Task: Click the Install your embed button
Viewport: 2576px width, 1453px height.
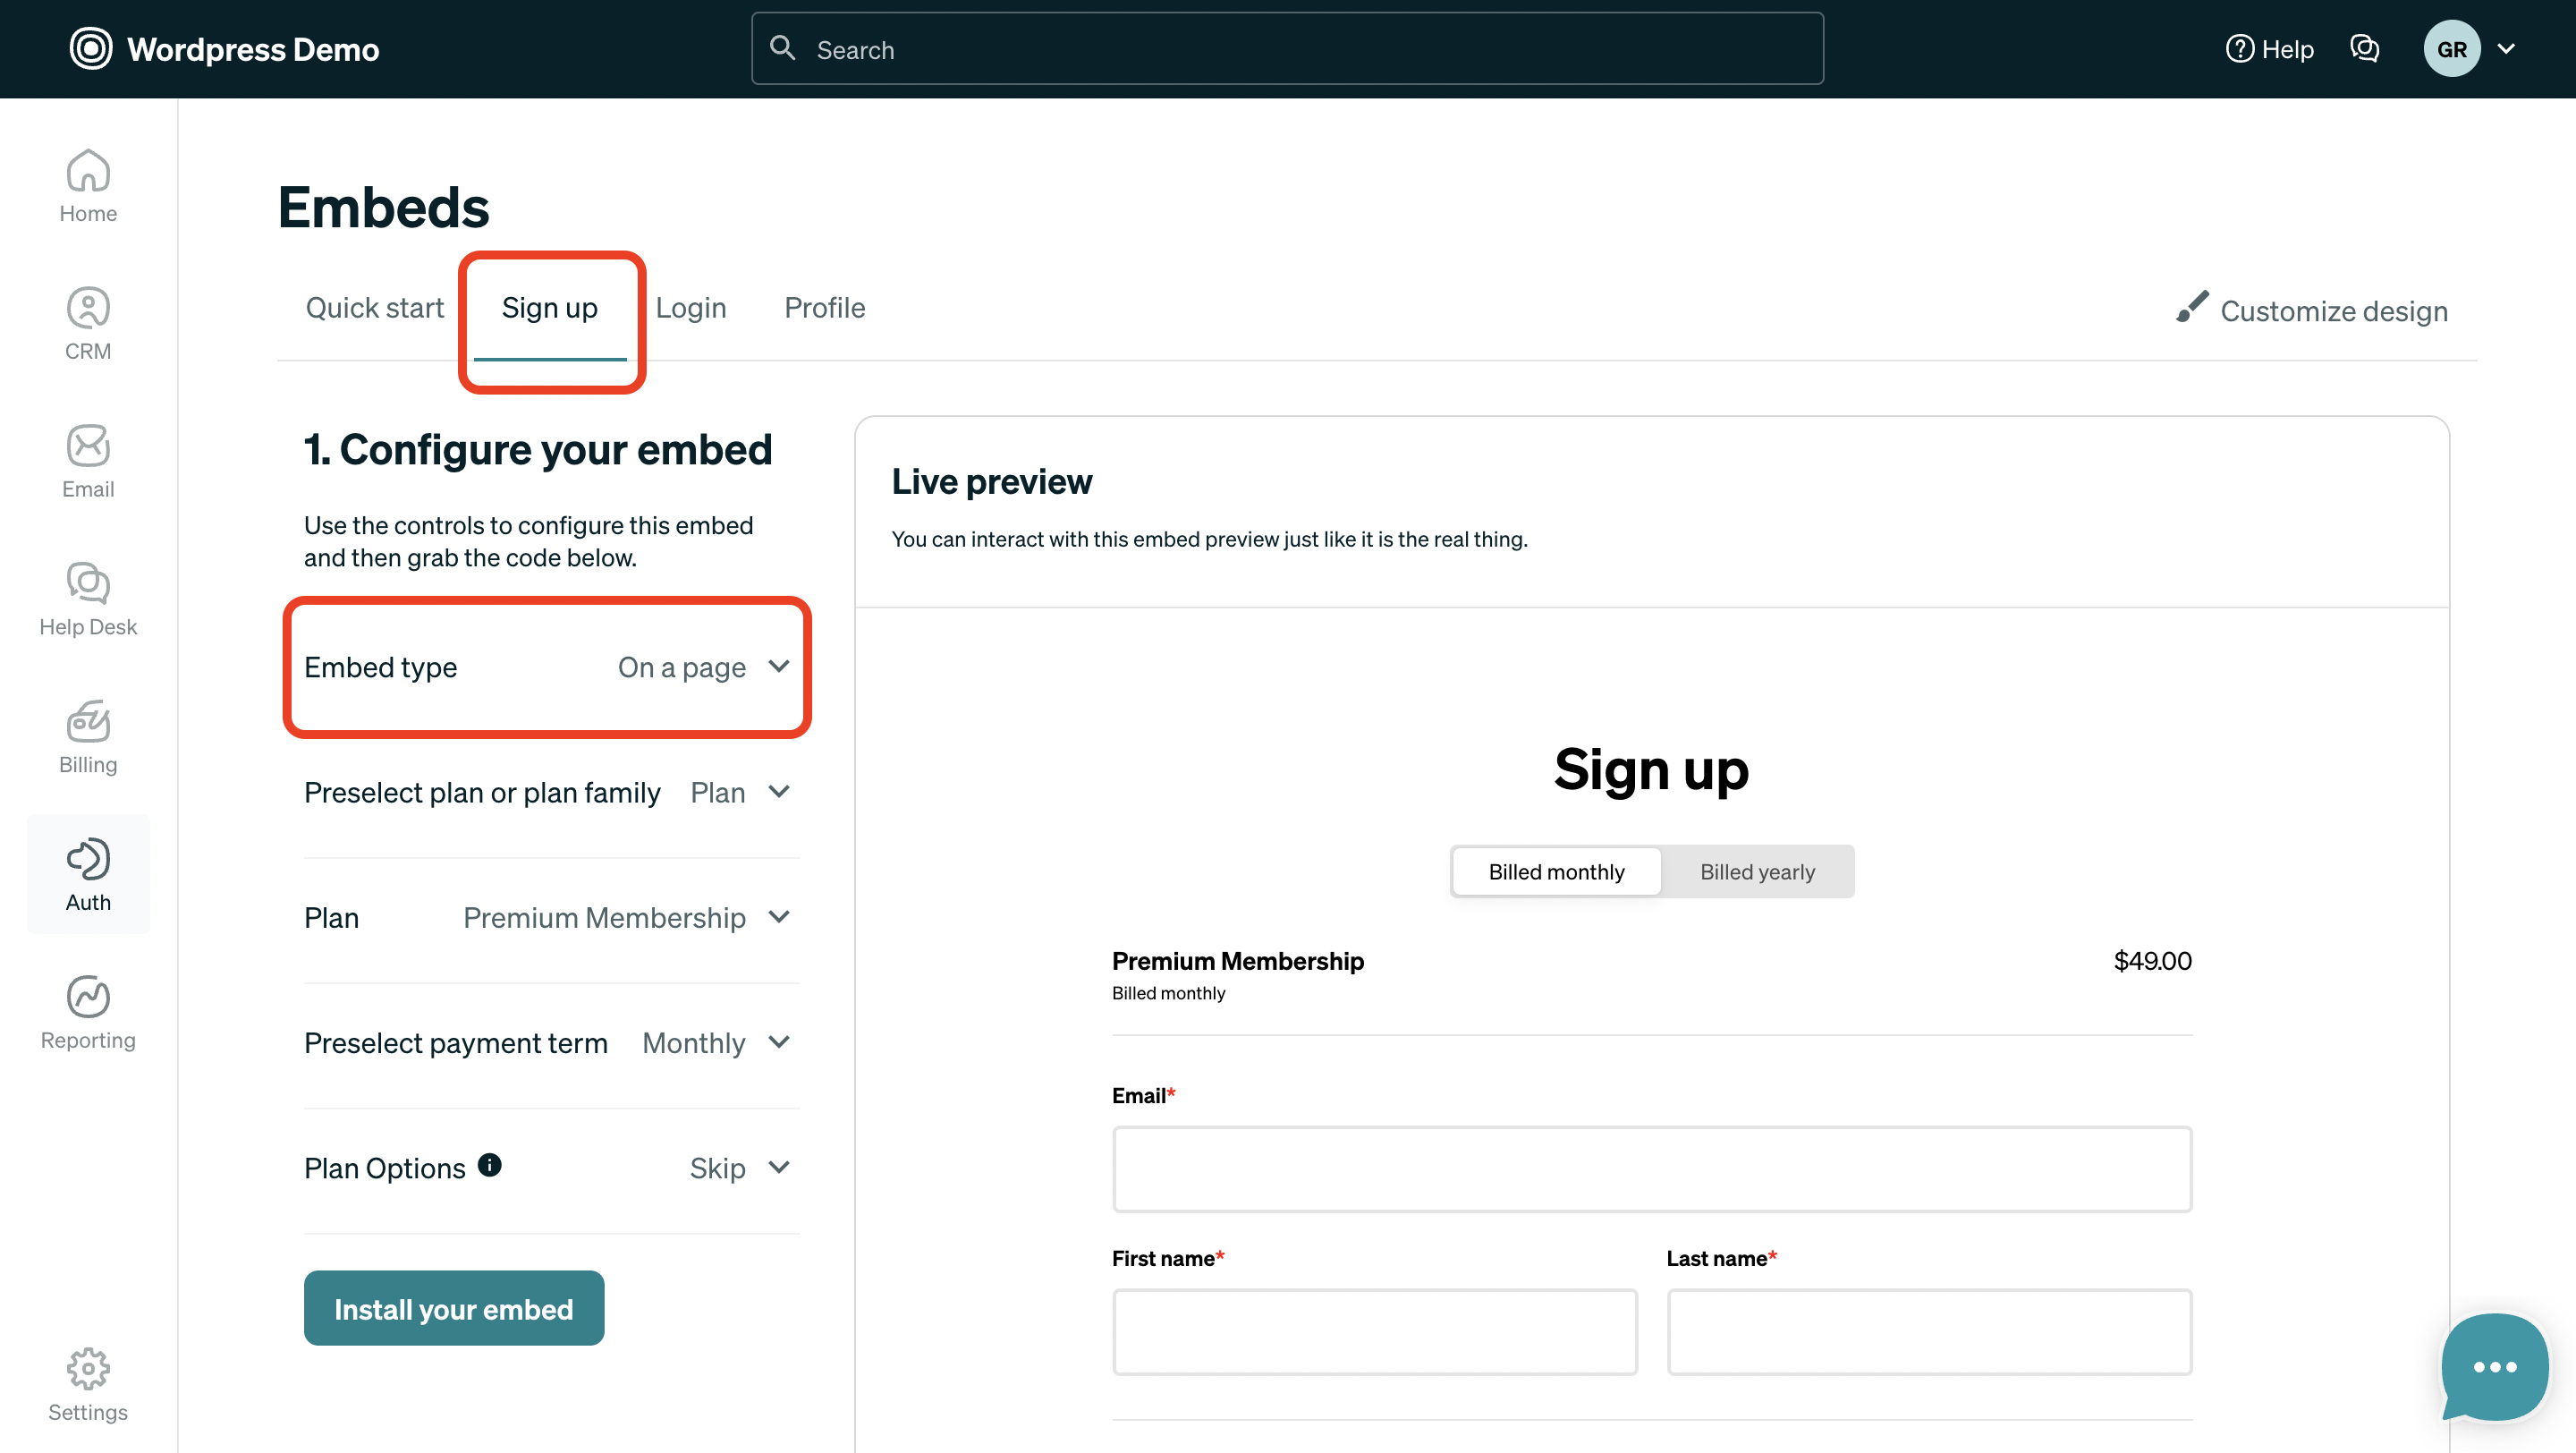Action: tap(453, 1308)
